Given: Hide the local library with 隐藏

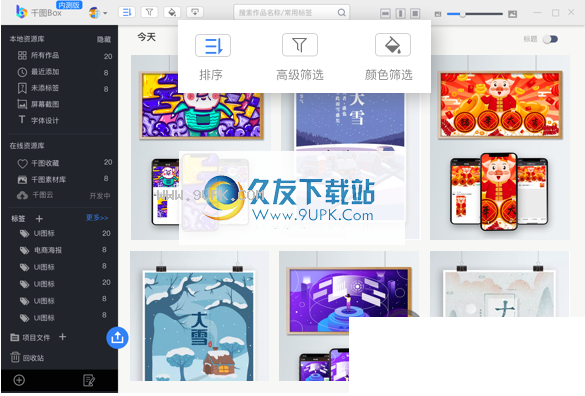Looking at the screenshot, I should click(x=104, y=40).
